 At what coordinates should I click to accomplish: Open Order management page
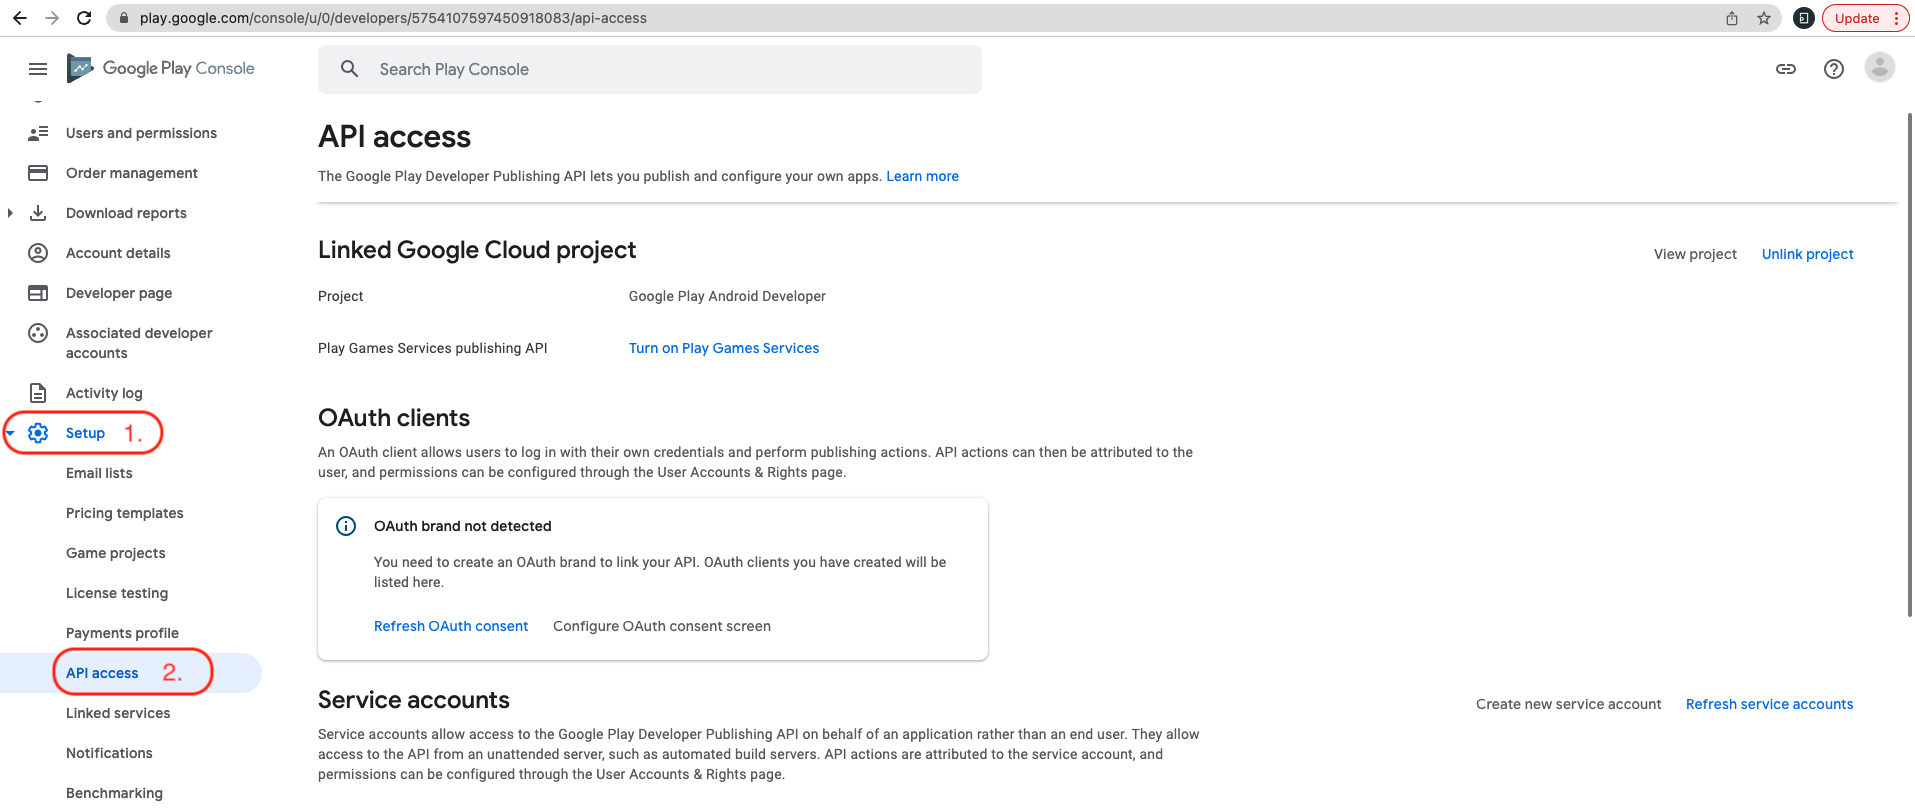(x=132, y=173)
